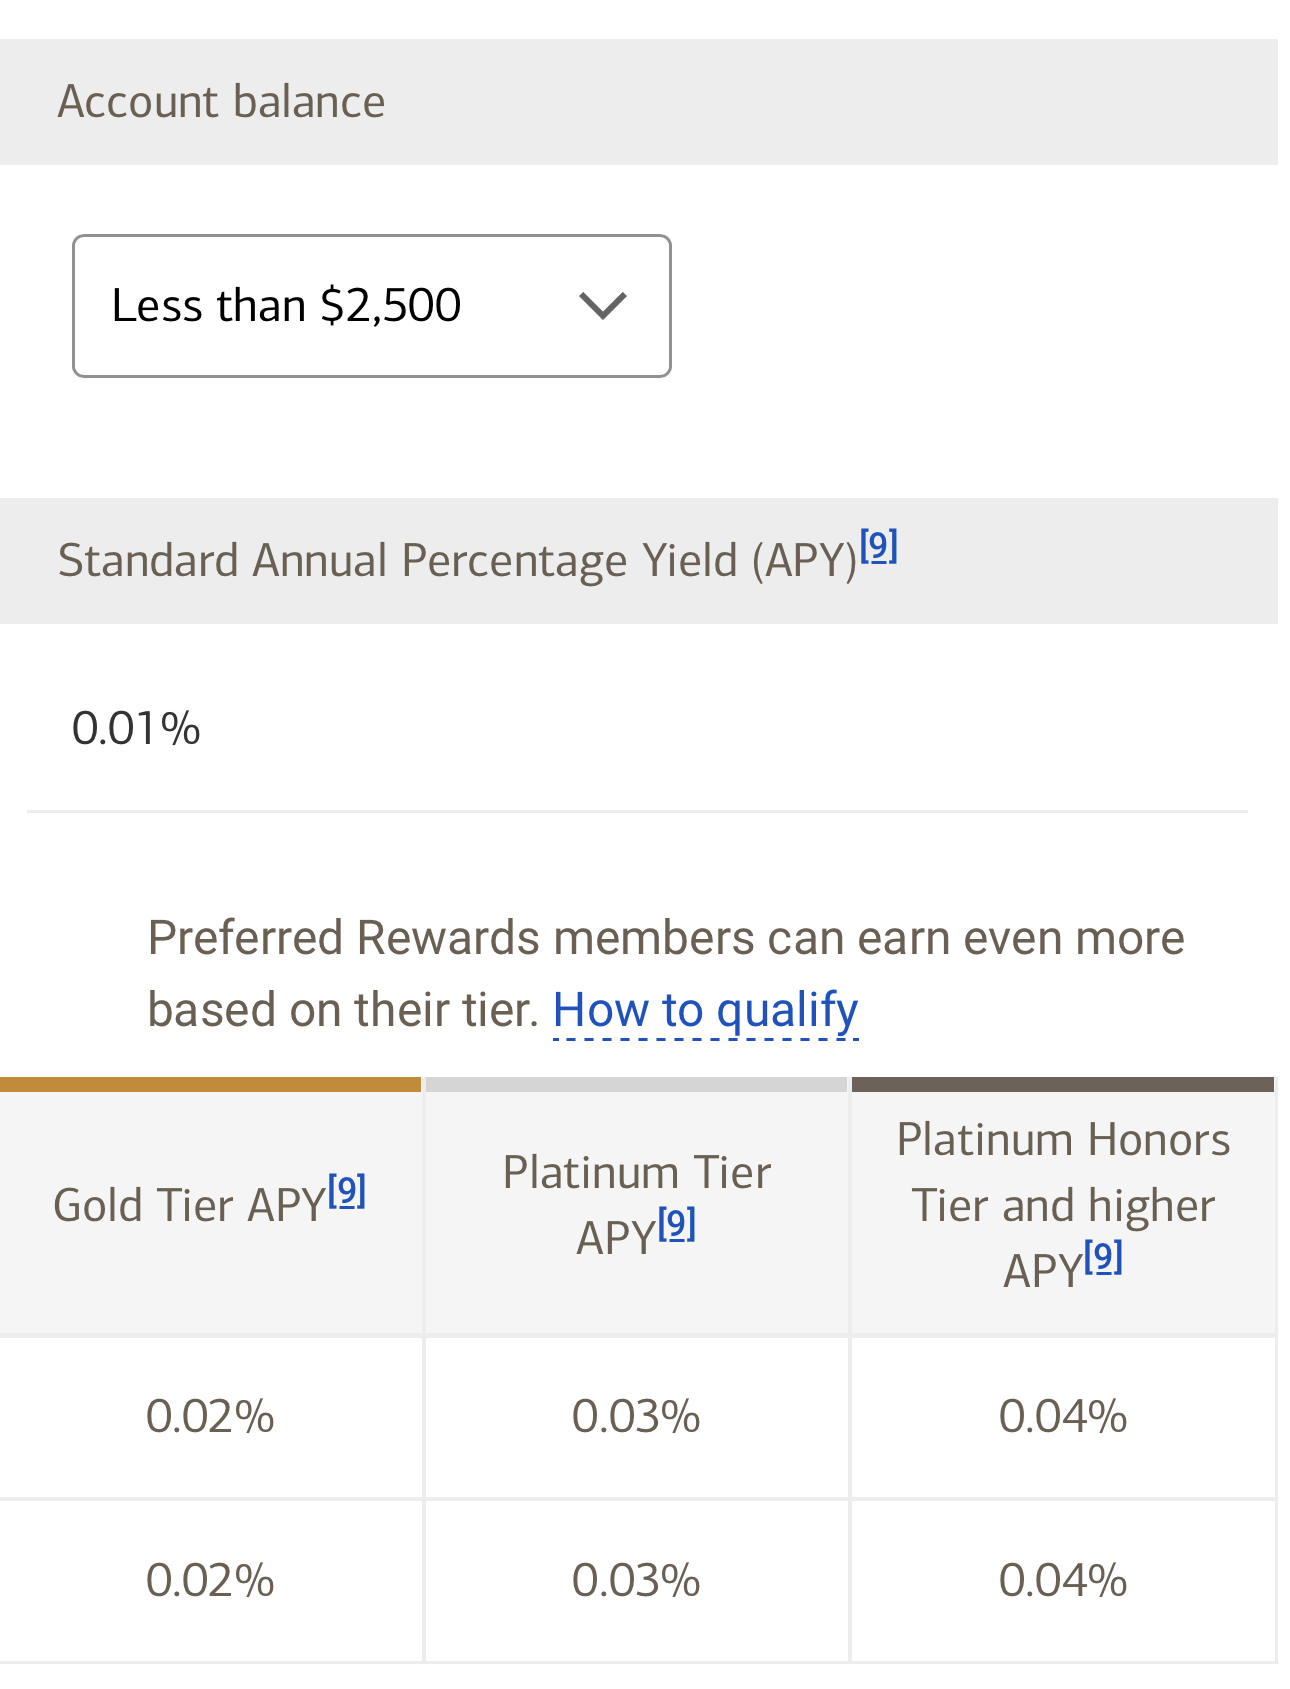
Task: Click the Standard Annual Percentage Yield heading
Action: 457,561
